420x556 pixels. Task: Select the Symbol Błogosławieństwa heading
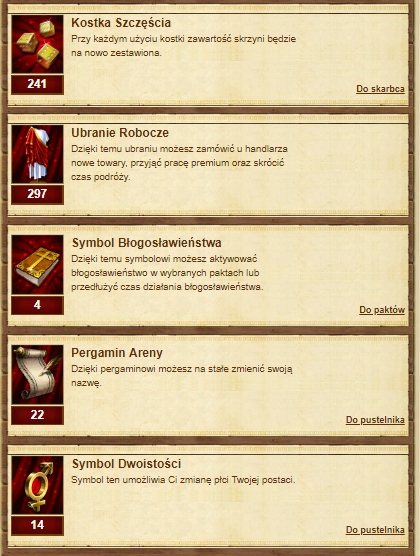[x=147, y=243]
